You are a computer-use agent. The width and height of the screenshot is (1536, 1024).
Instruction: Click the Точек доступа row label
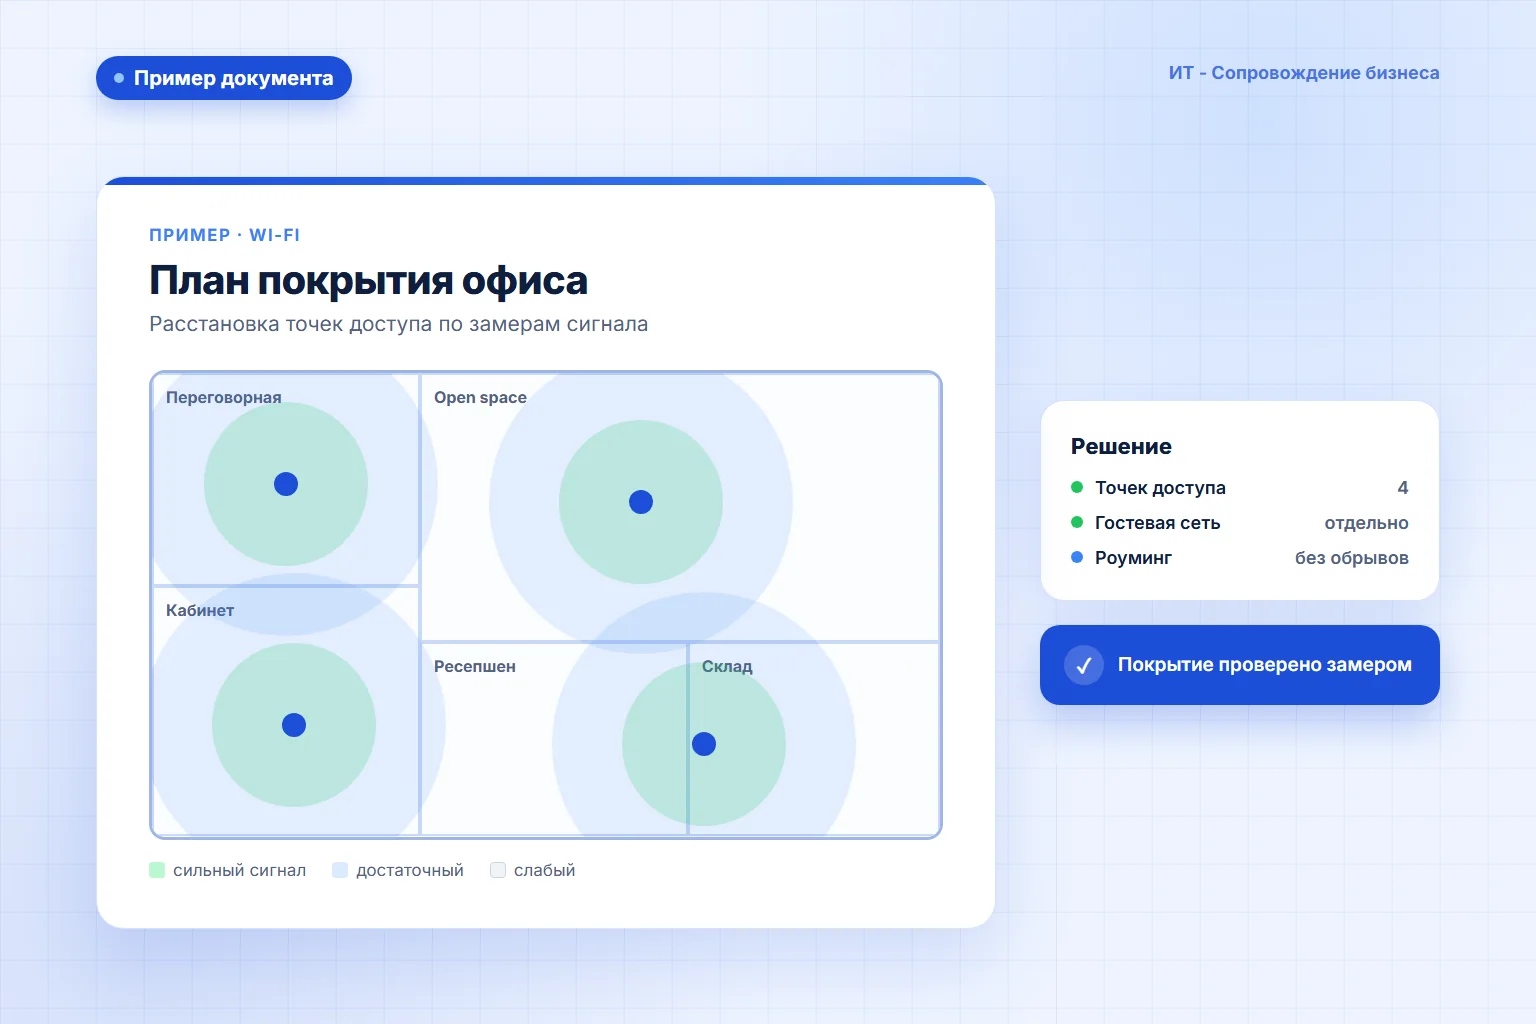(x=1160, y=488)
